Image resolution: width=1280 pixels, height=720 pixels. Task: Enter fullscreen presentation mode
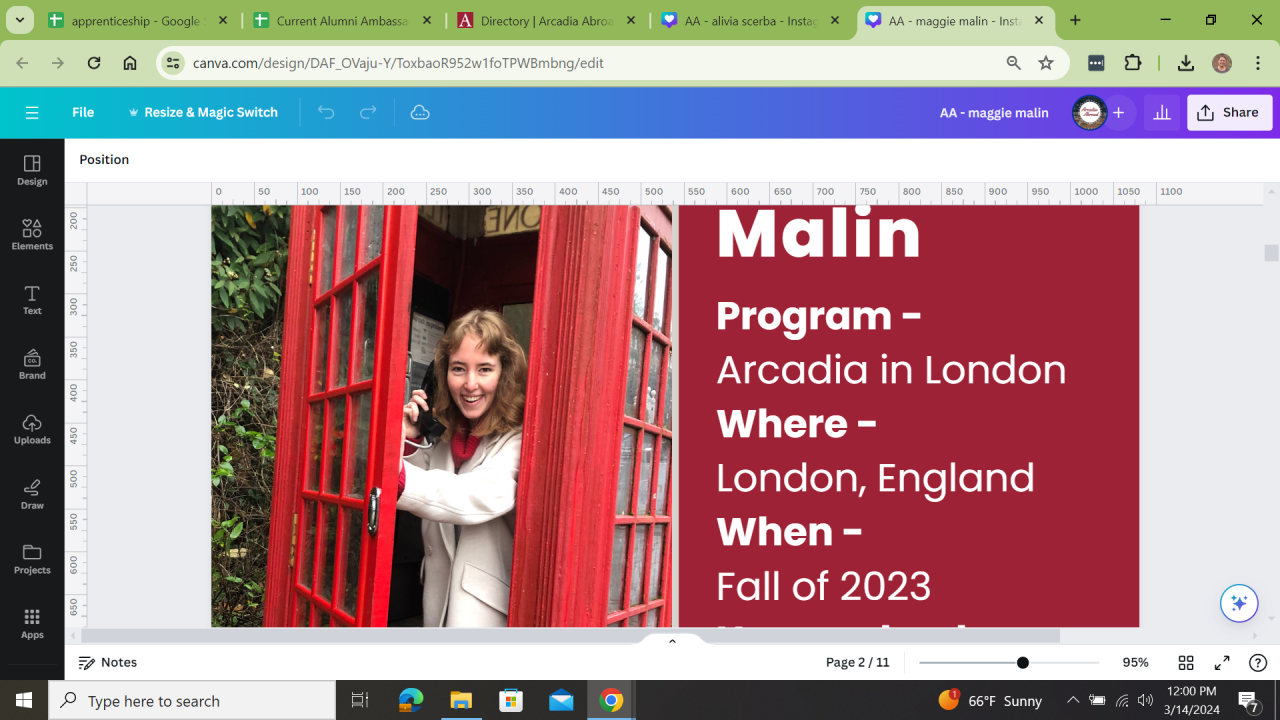point(1222,663)
